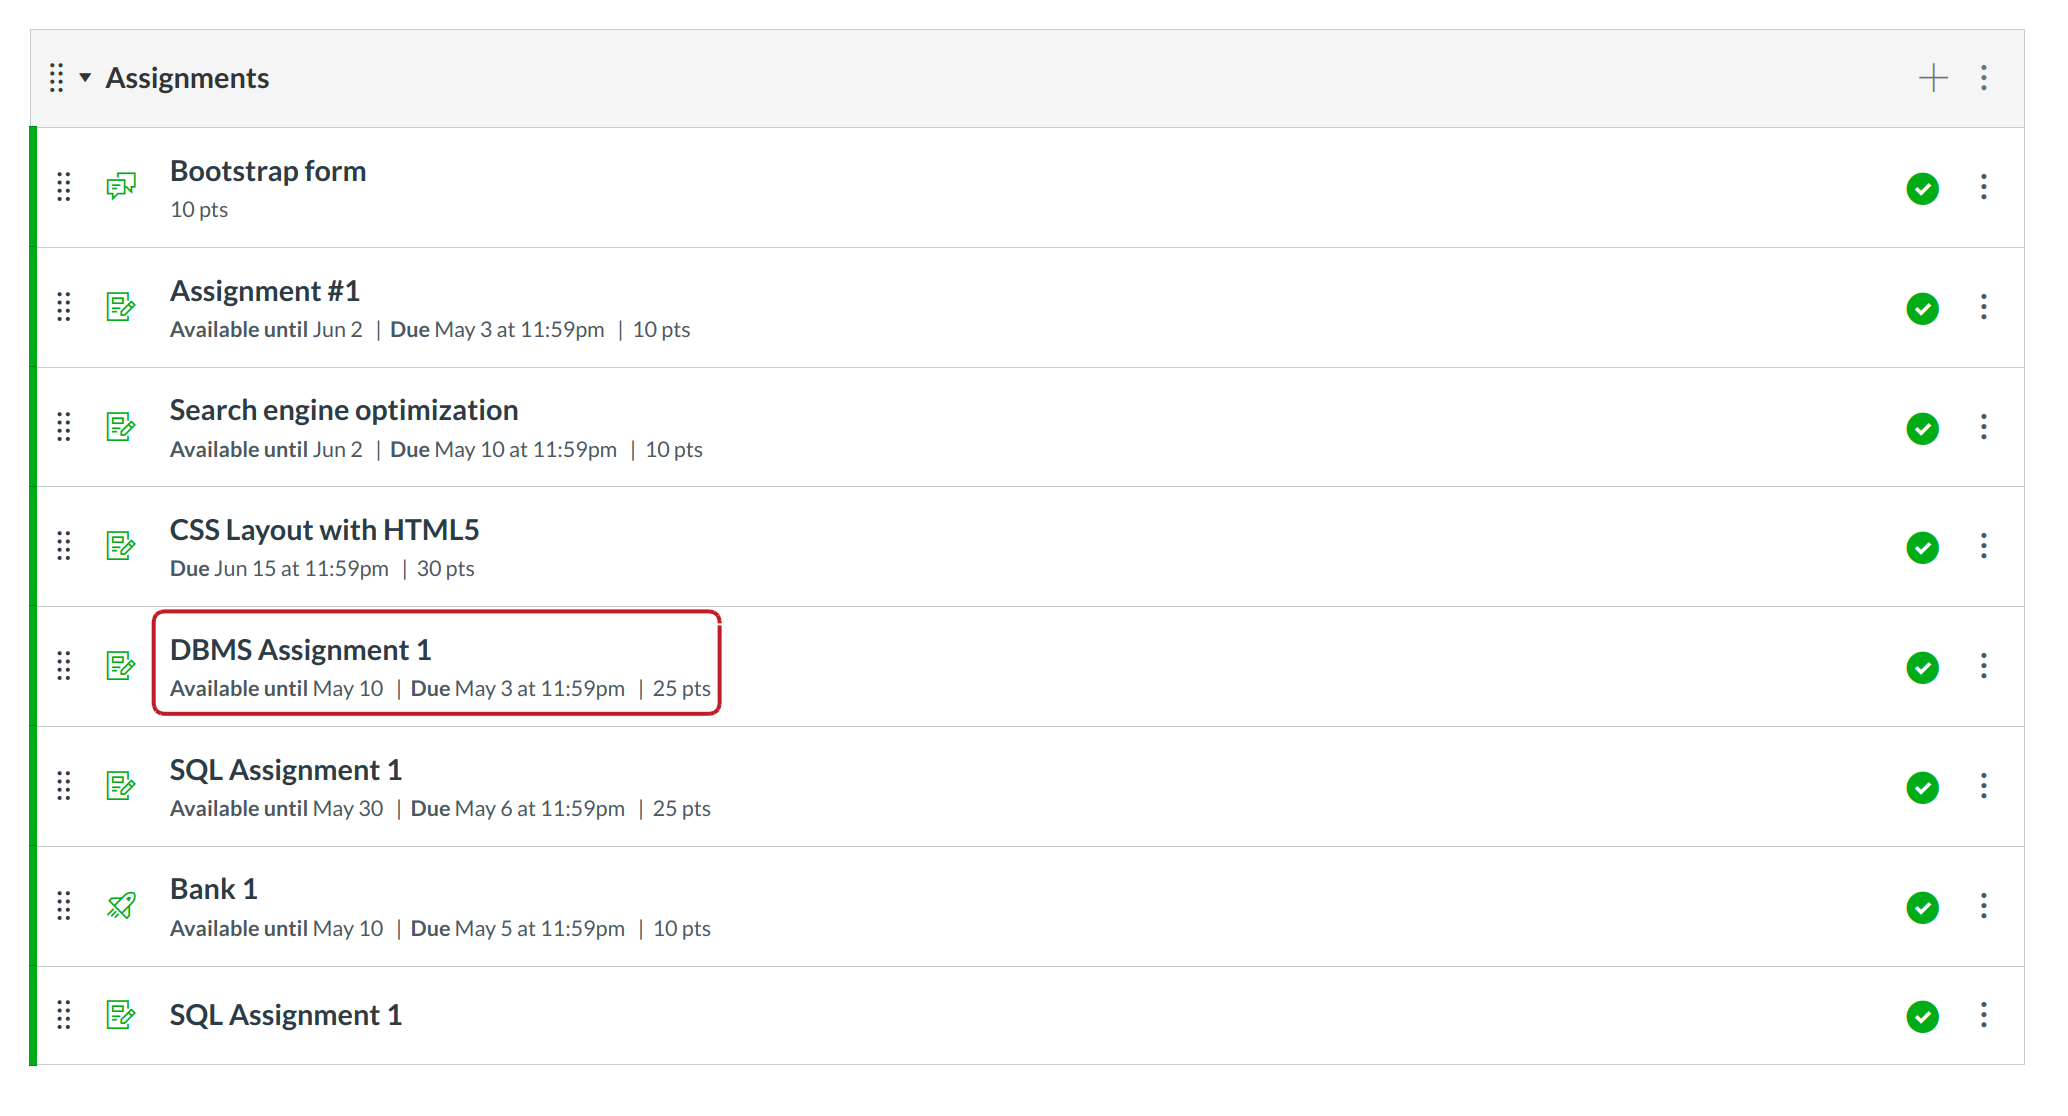
Task: Open options menu for Search engine optimization
Action: point(1984,427)
